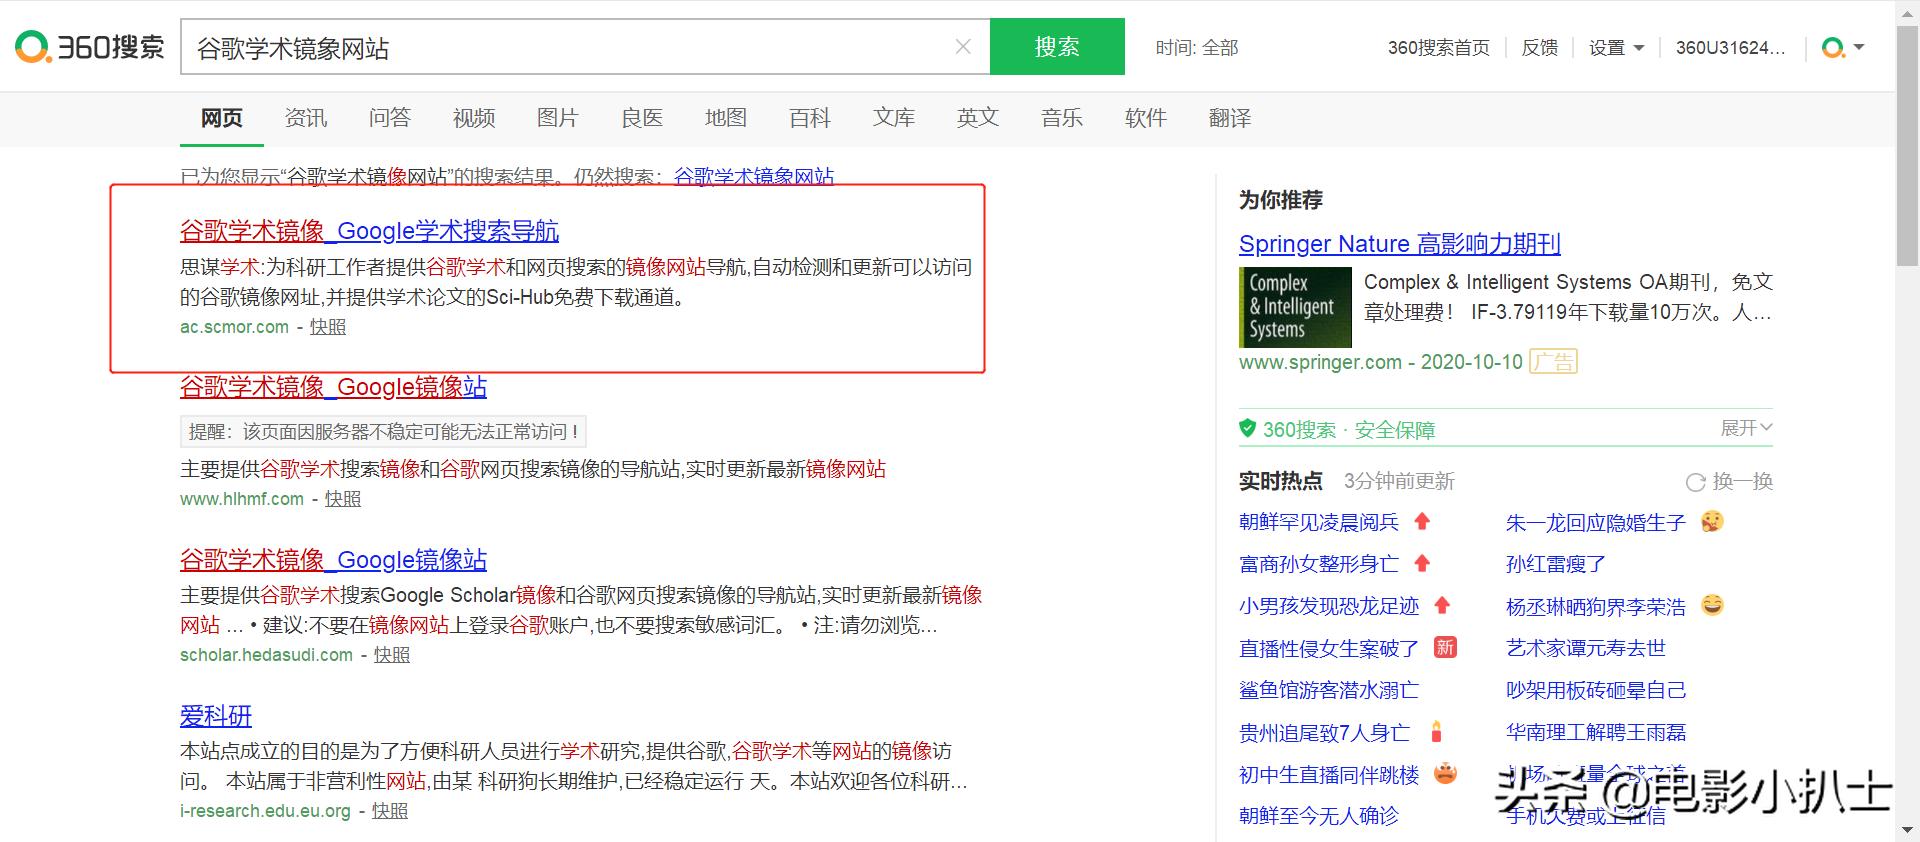Switch to the 文库 tab
This screenshot has width=1920, height=842.
point(894,118)
